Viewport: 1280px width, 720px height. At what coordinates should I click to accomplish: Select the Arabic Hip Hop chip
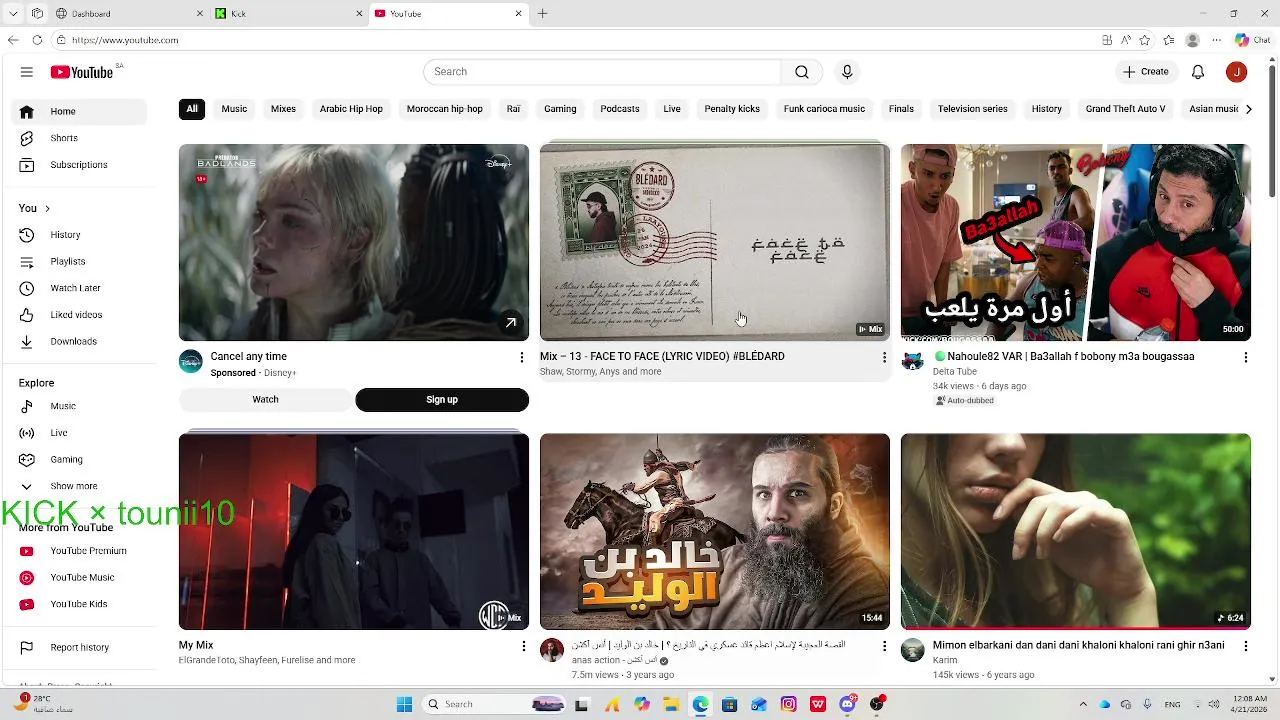click(x=351, y=109)
